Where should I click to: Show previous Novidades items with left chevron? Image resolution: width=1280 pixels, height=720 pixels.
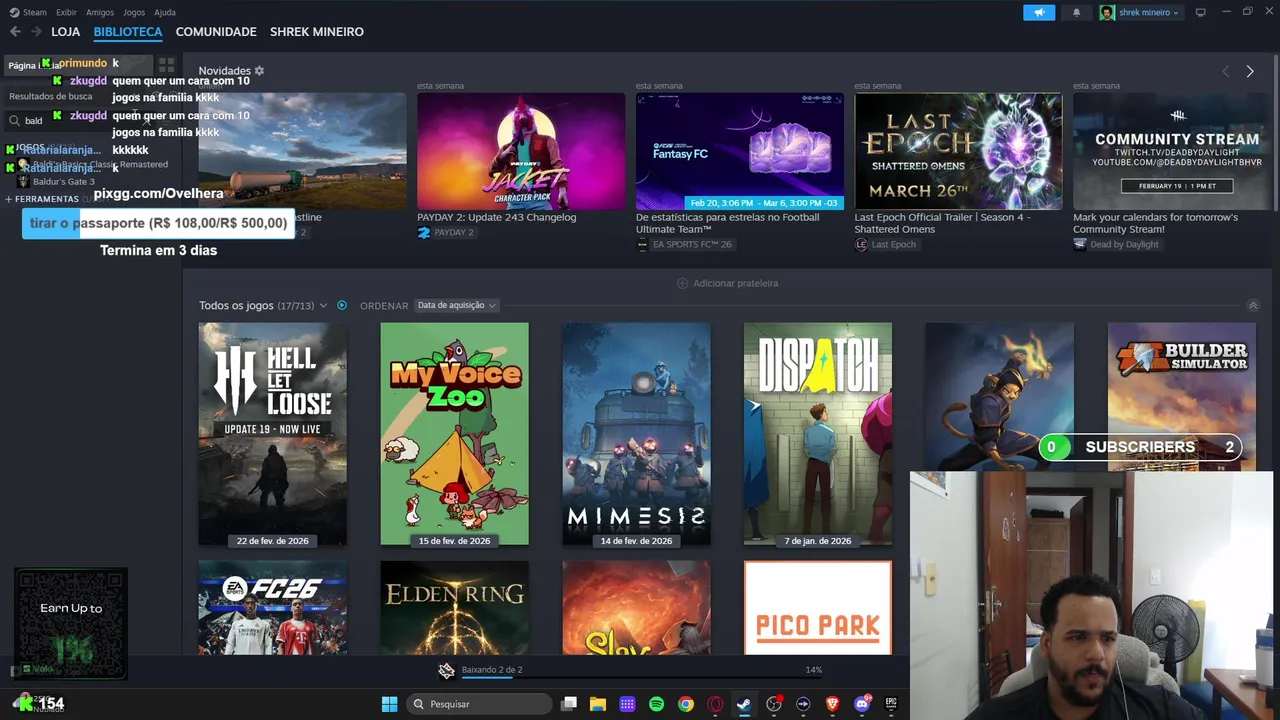[x=1225, y=71]
